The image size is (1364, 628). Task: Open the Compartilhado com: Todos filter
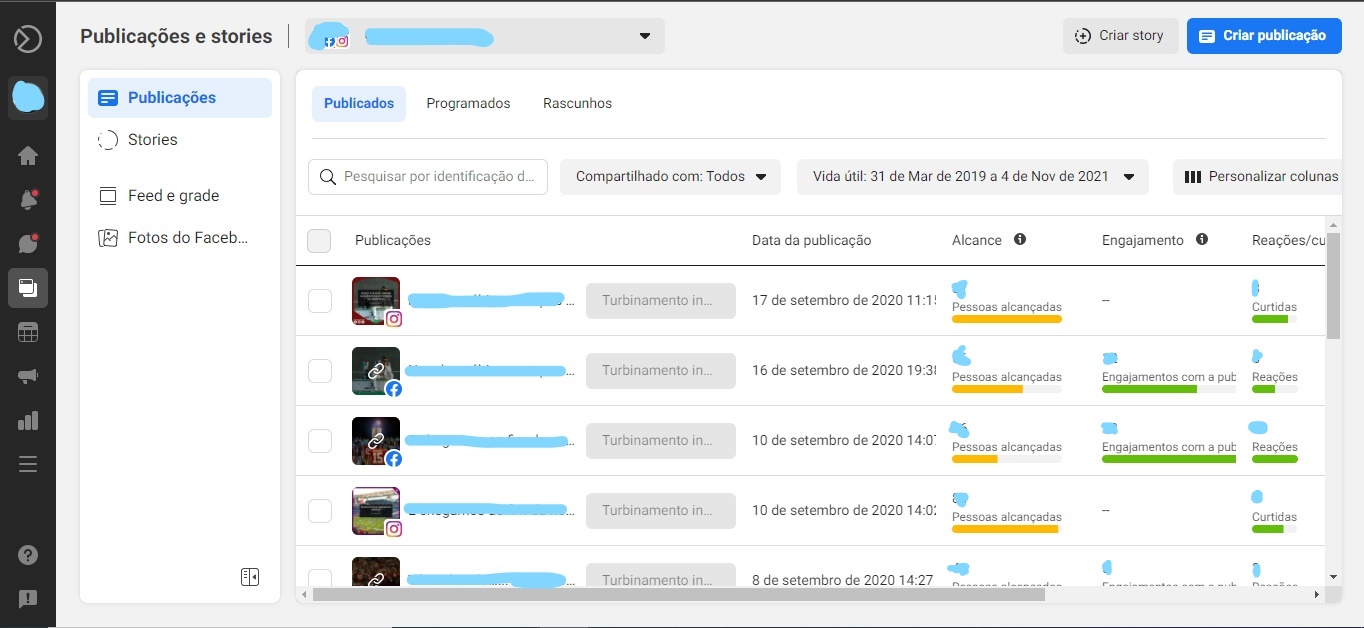670,176
